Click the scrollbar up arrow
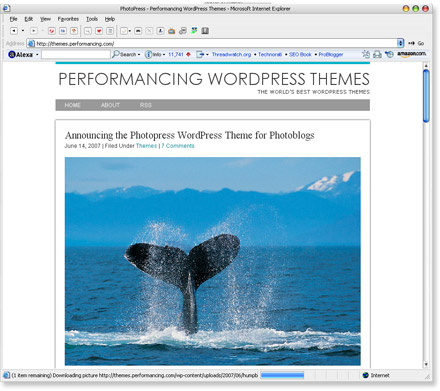The image size is (440, 391). (x=426, y=66)
